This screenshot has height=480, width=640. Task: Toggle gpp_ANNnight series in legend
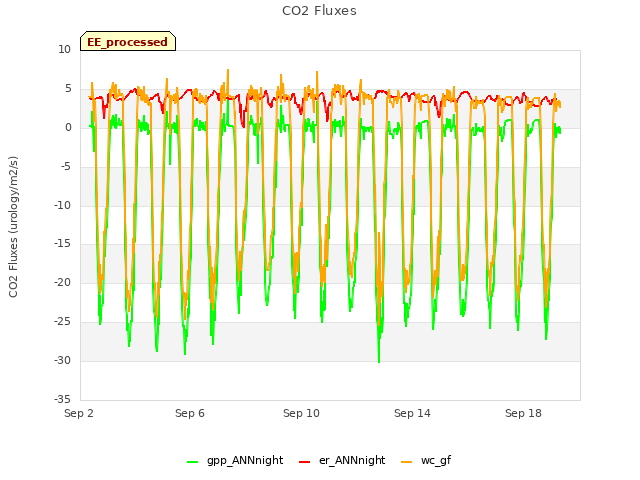point(235,461)
